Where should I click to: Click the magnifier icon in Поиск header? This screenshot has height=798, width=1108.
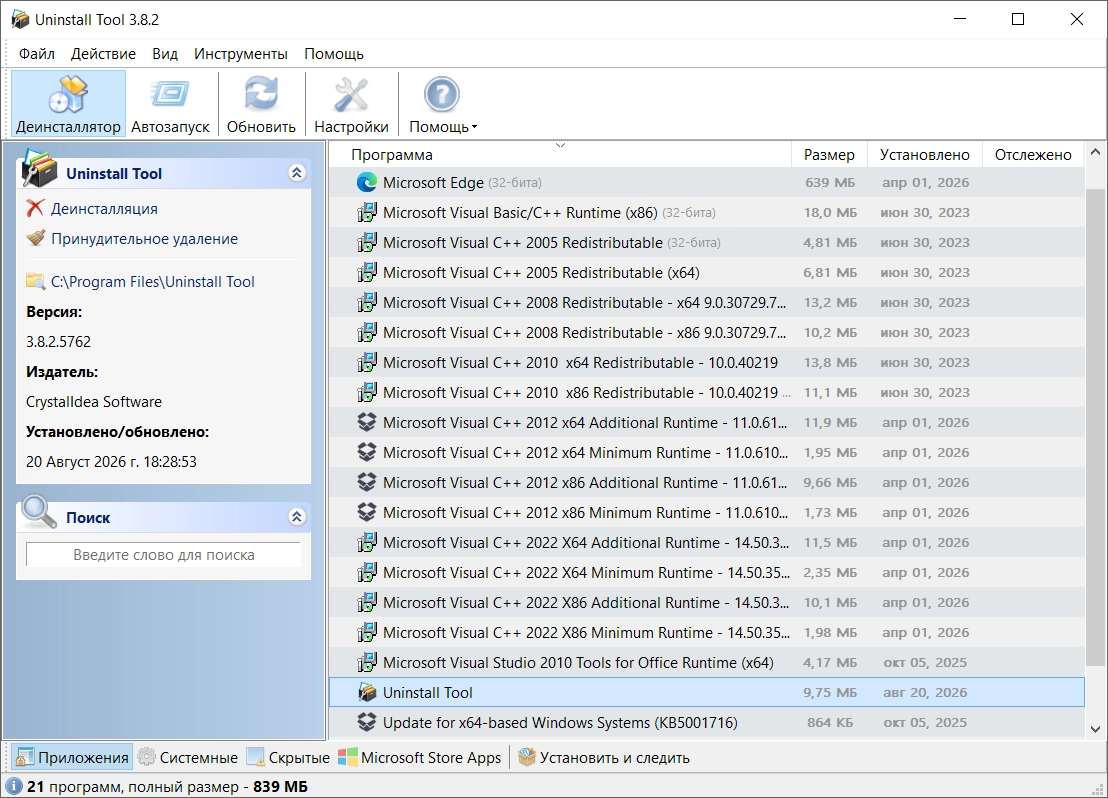[x=40, y=512]
